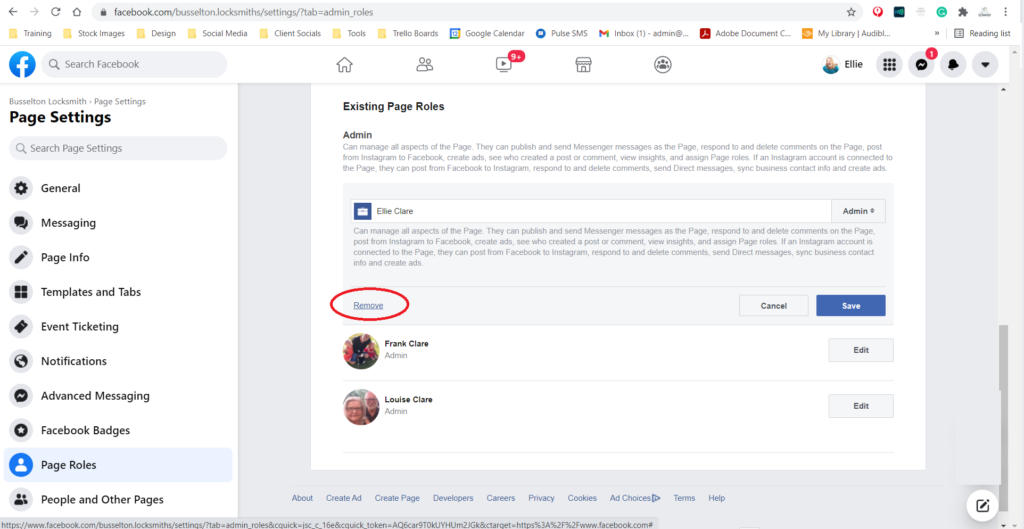
Task: Open Advanced Messaging settings
Action: coord(118,396)
